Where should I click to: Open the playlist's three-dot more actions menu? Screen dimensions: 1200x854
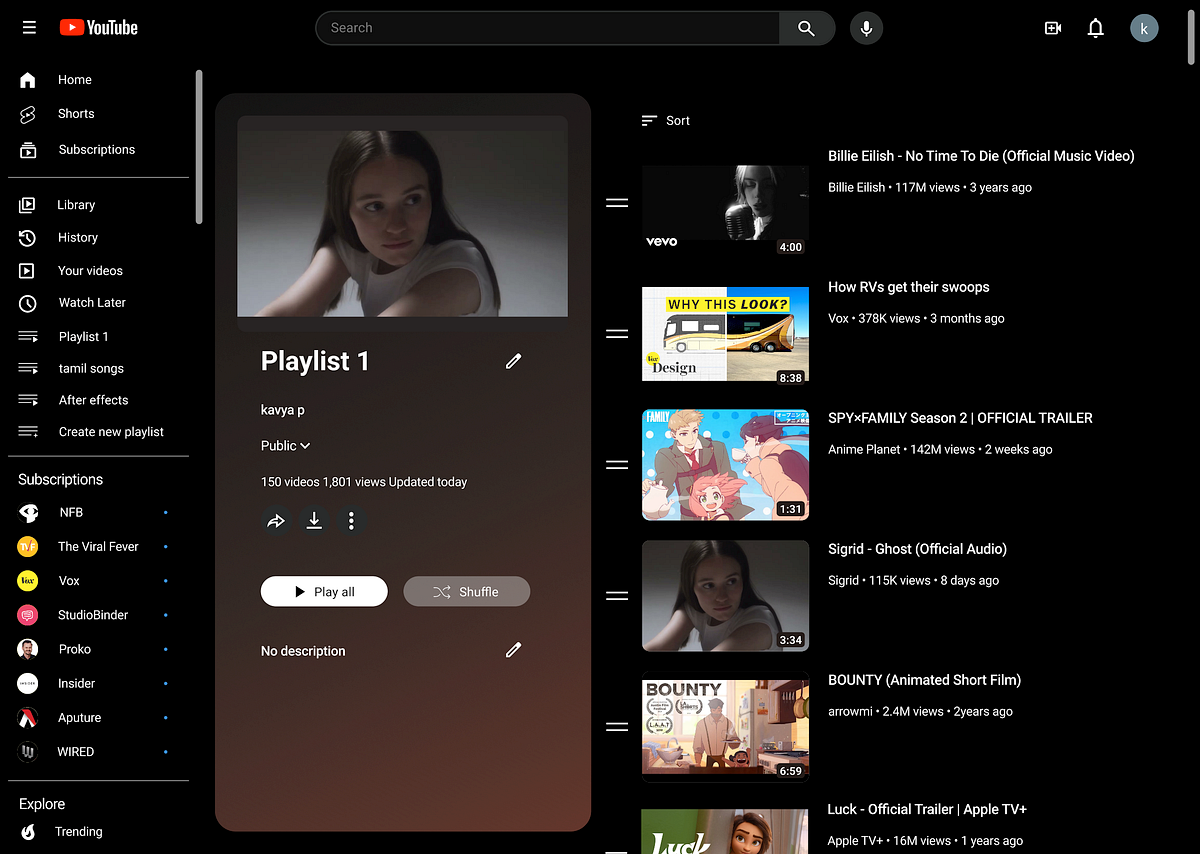coord(351,521)
